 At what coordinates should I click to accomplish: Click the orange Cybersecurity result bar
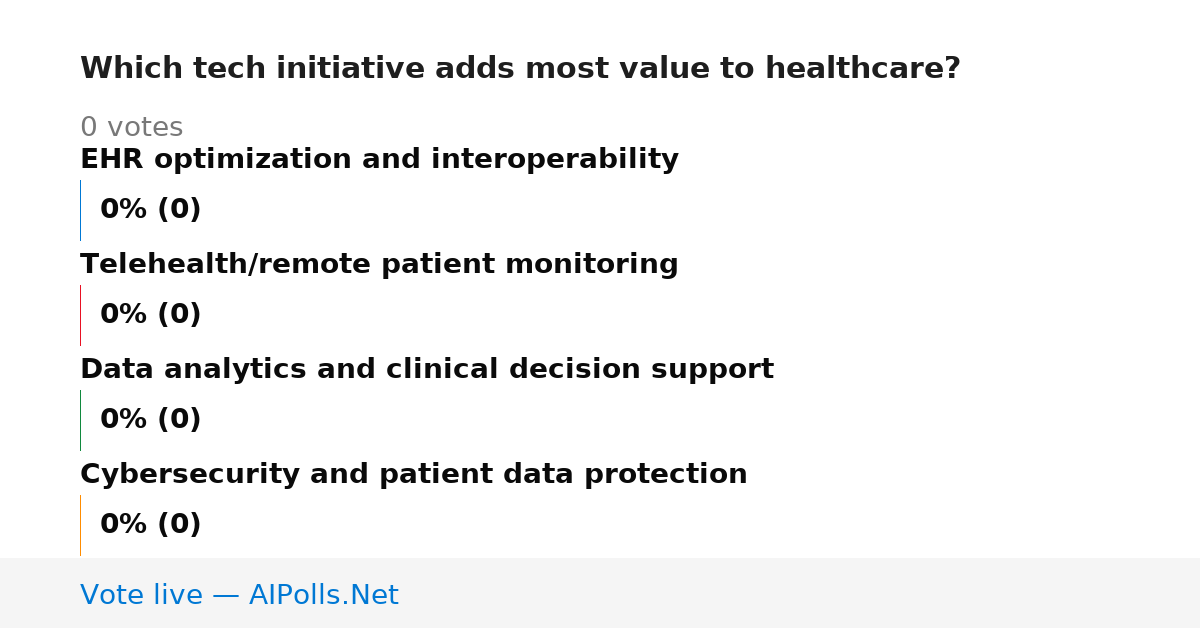pos(80,525)
